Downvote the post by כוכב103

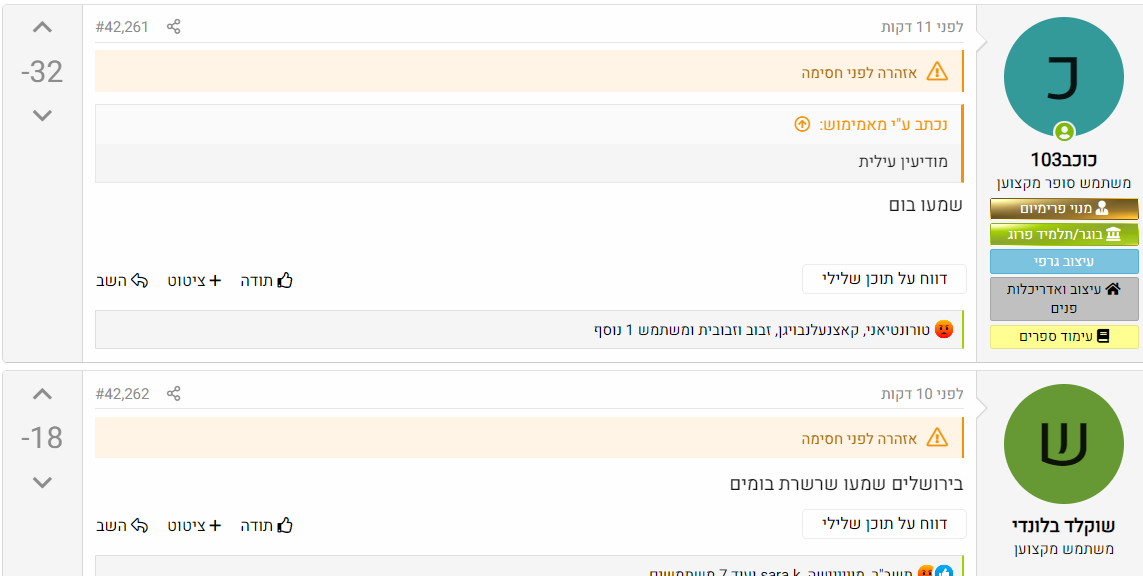click(x=42, y=116)
